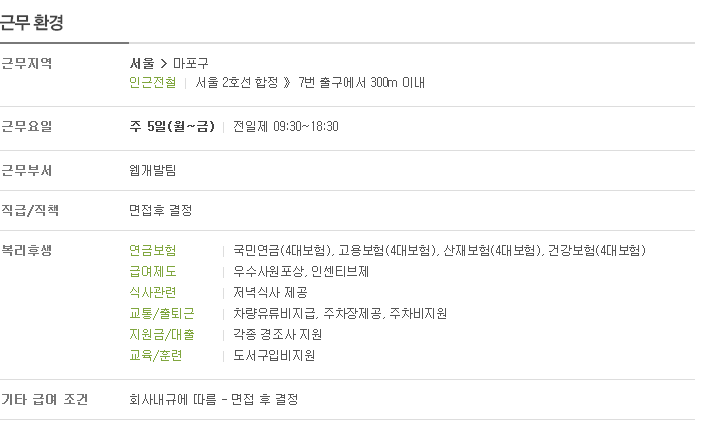Open the 교통/출퇴근 benefit category
Image resolution: width=711 pixels, height=441 pixels.
click(x=161, y=313)
